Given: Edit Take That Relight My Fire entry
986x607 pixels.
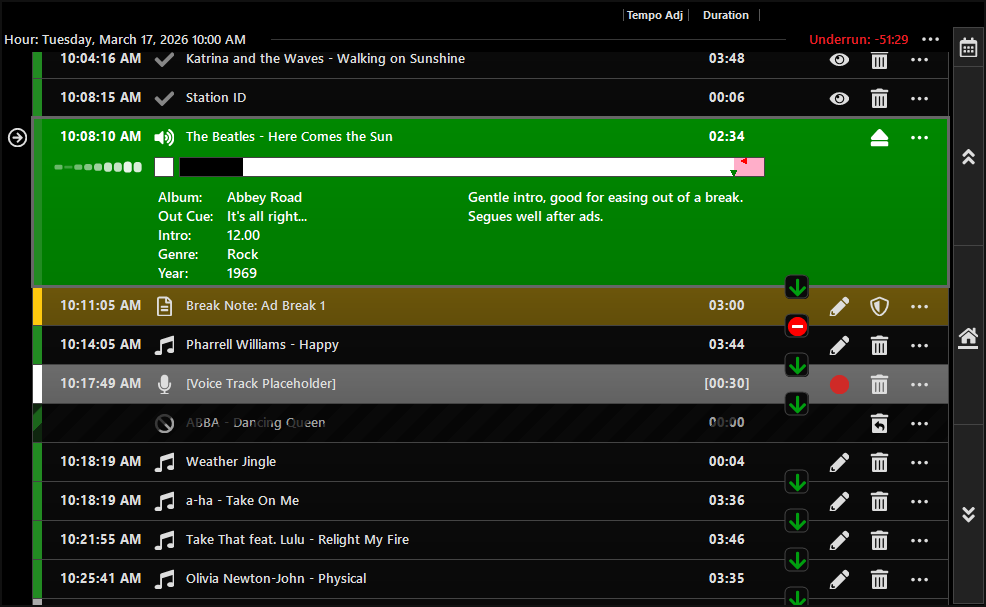Looking at the screenshot, I should (x=839, y=540).
